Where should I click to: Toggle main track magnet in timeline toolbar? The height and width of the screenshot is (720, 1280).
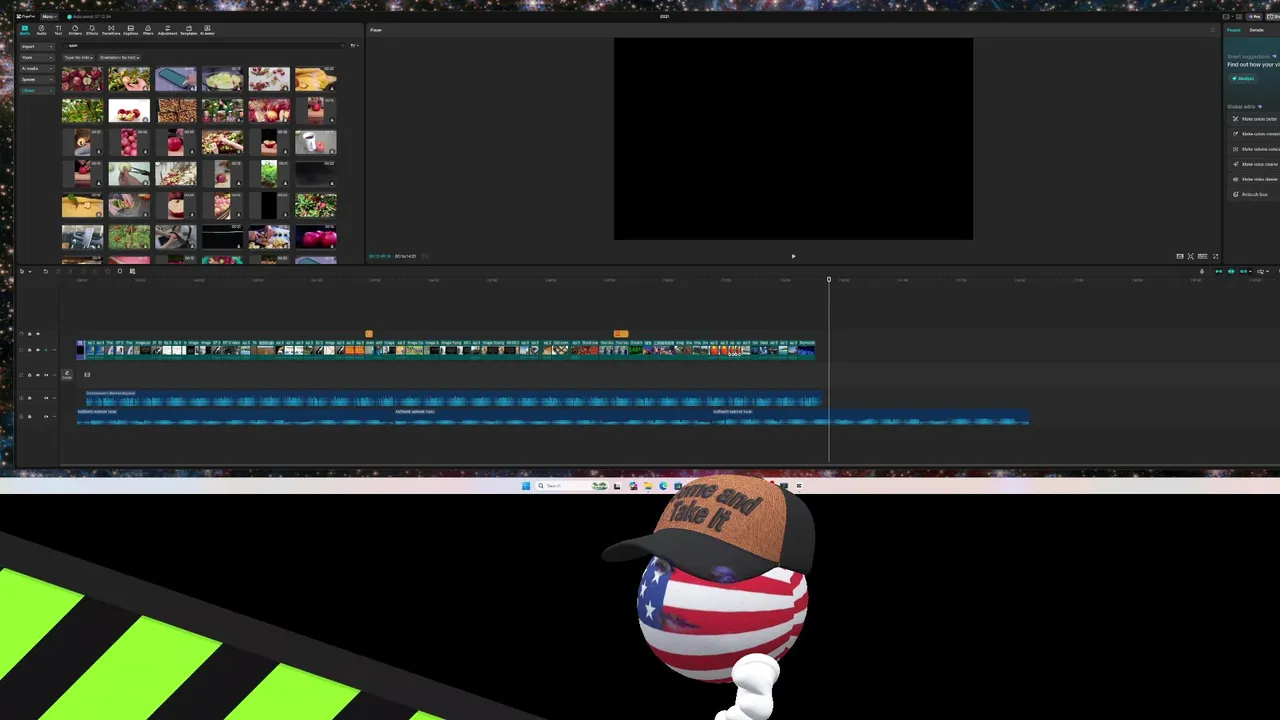point(1219,271)
